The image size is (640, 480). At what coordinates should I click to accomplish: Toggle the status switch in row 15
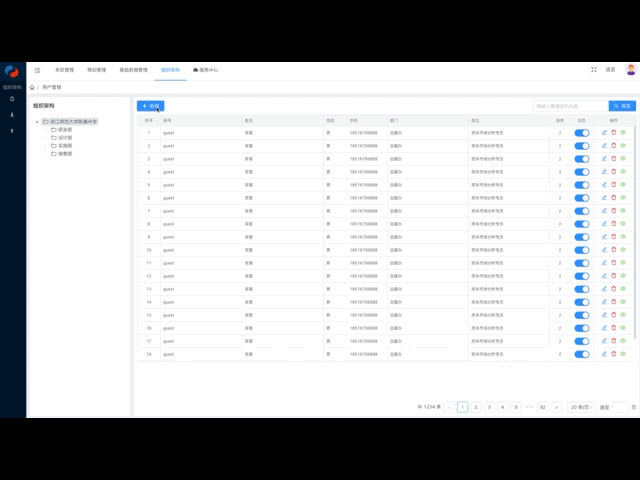tap(582, 316)
